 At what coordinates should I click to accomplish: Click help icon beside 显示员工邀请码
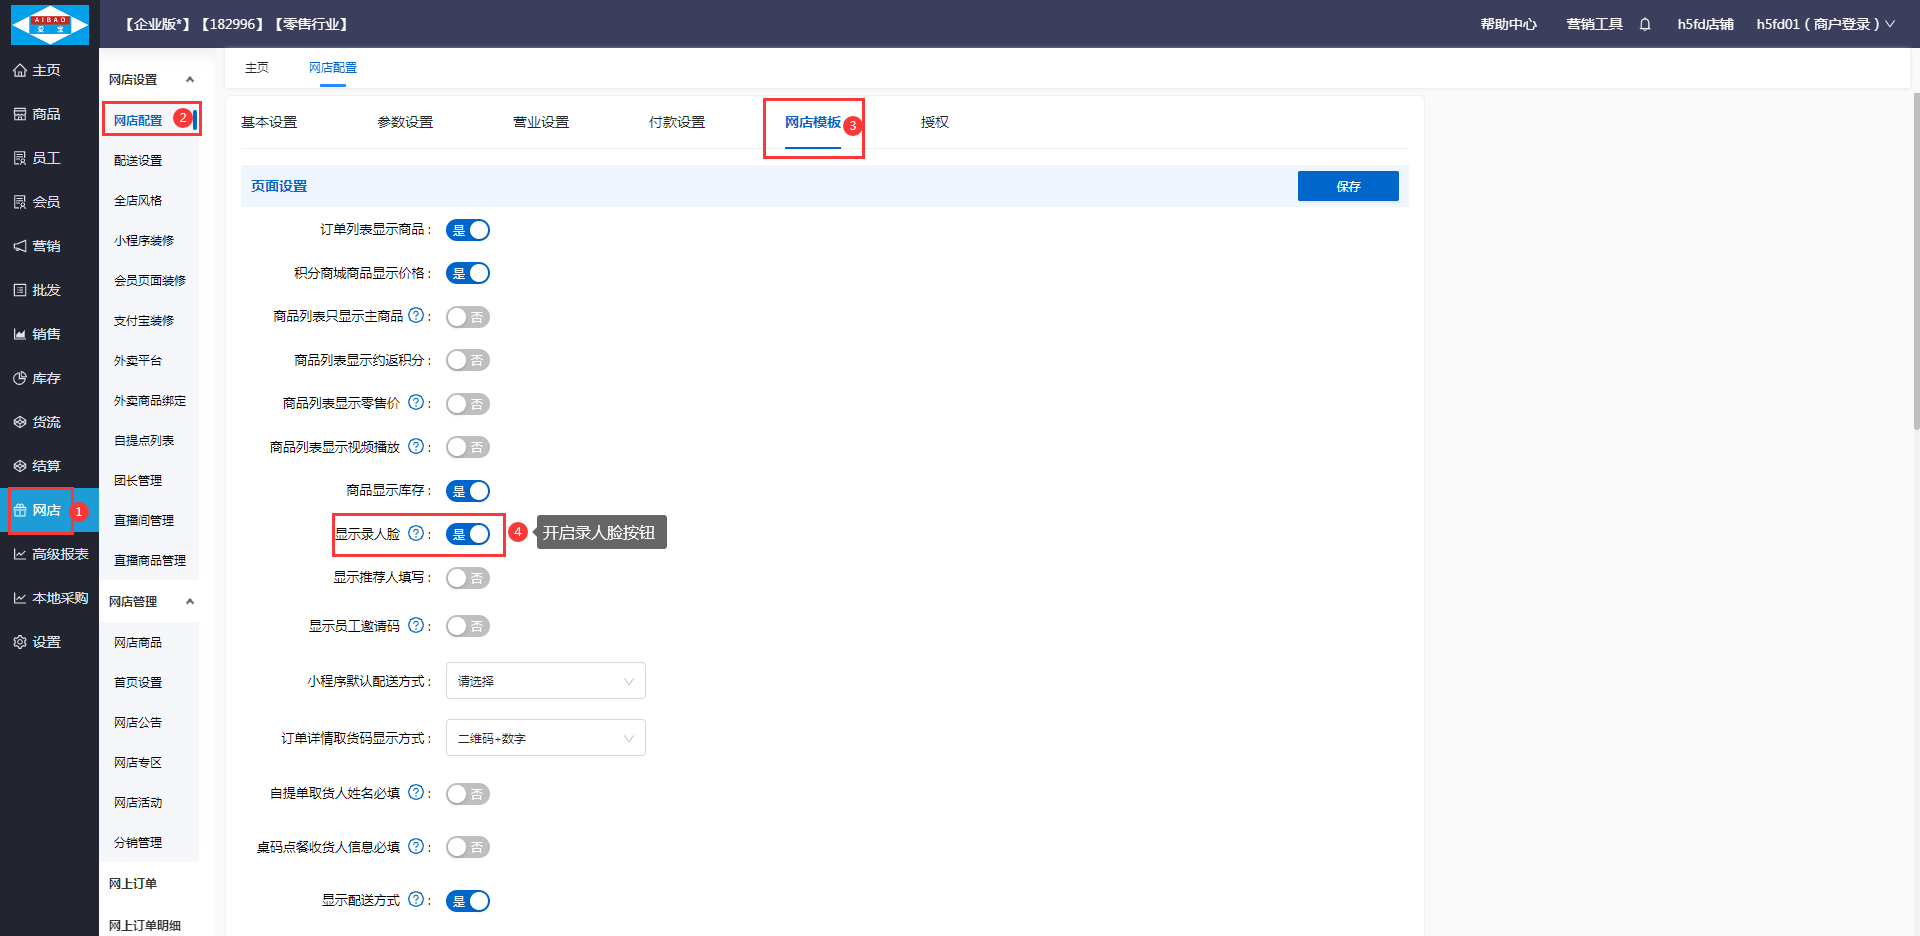[416, 626]
